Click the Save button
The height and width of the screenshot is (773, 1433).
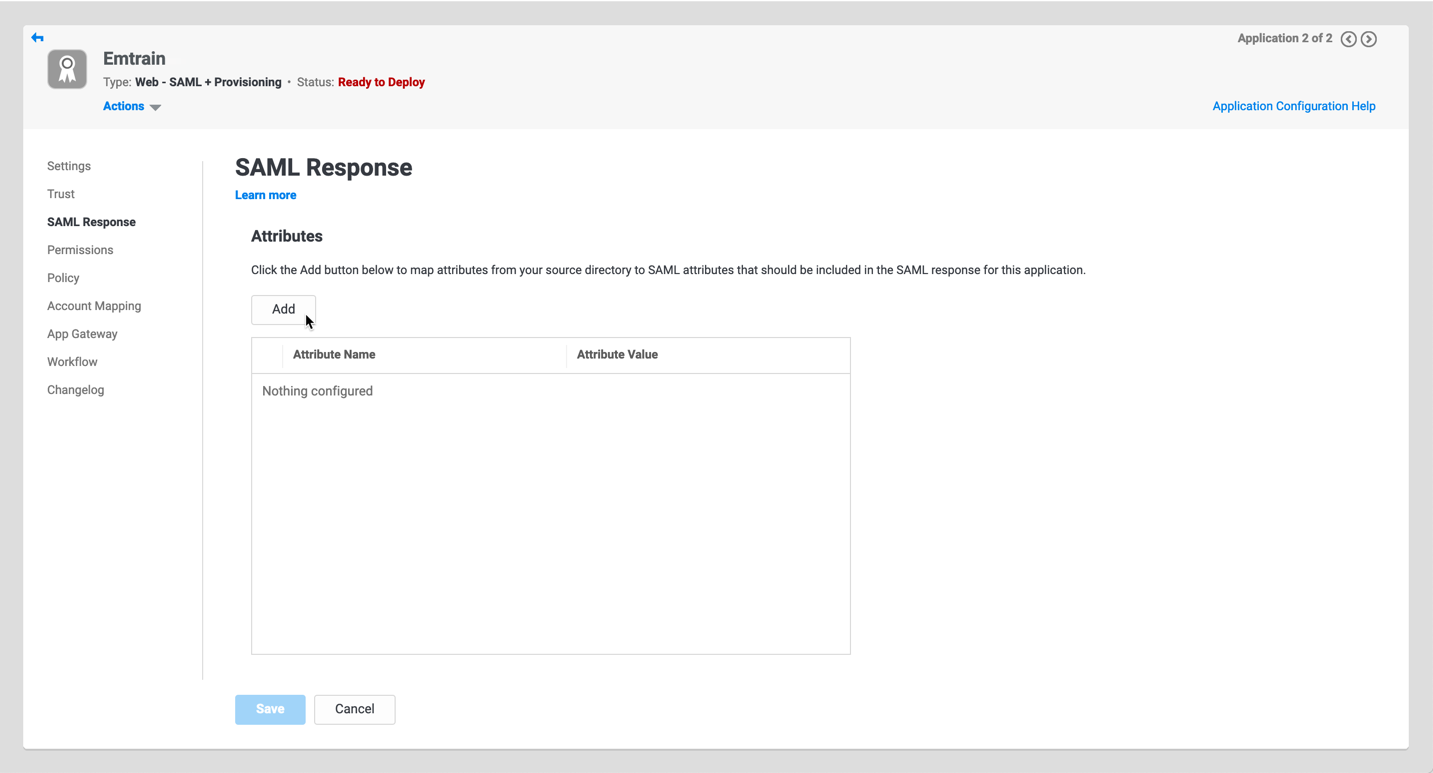(x=270, y=709)
